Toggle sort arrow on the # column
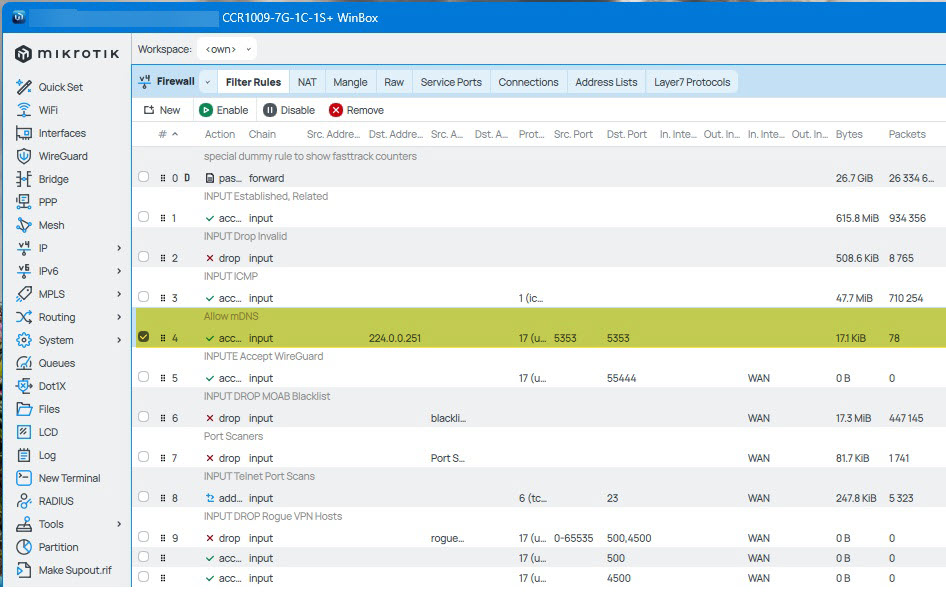 (175, 134)
